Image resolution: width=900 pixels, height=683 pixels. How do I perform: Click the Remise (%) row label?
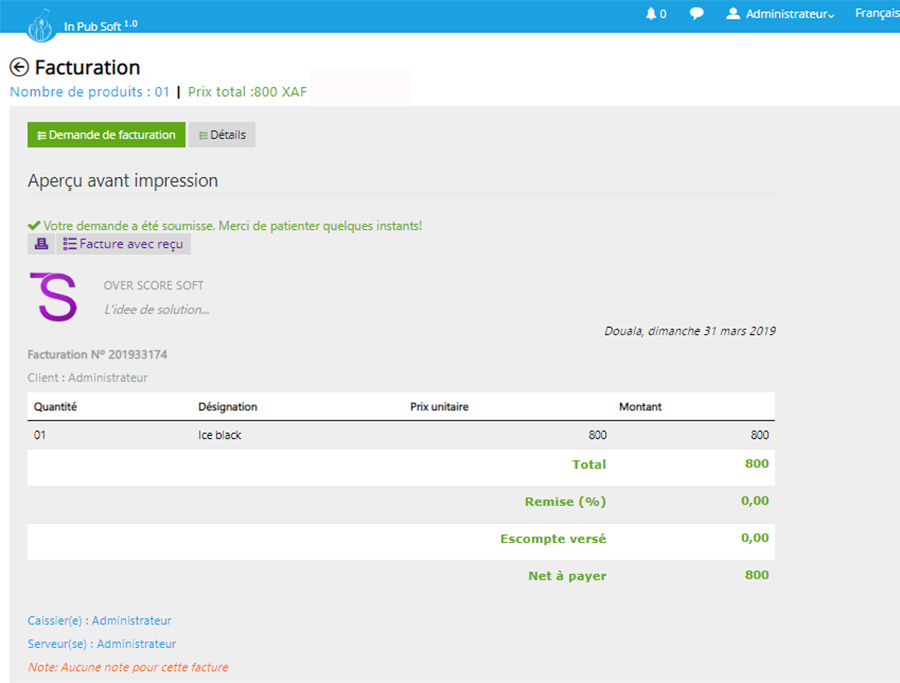(565, 502)
